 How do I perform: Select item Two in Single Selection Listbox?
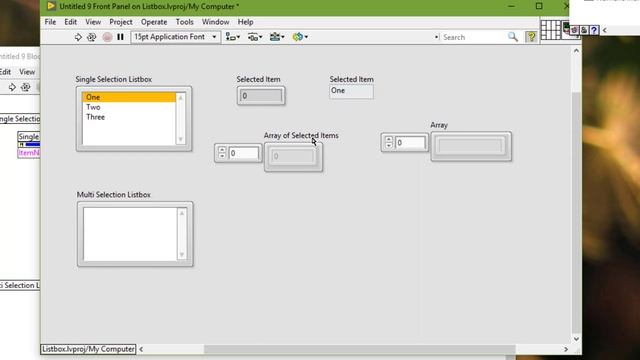[x=129, y=107]
